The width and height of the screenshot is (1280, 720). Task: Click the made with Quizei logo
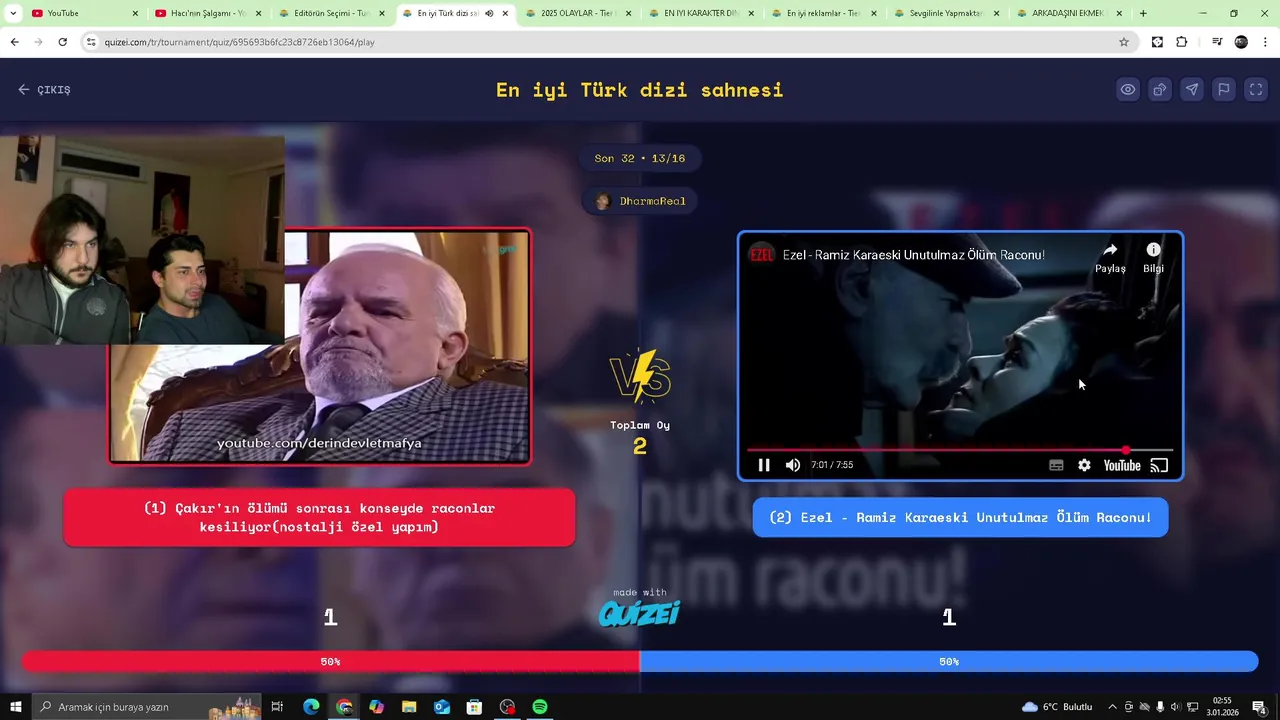(640, 608)
